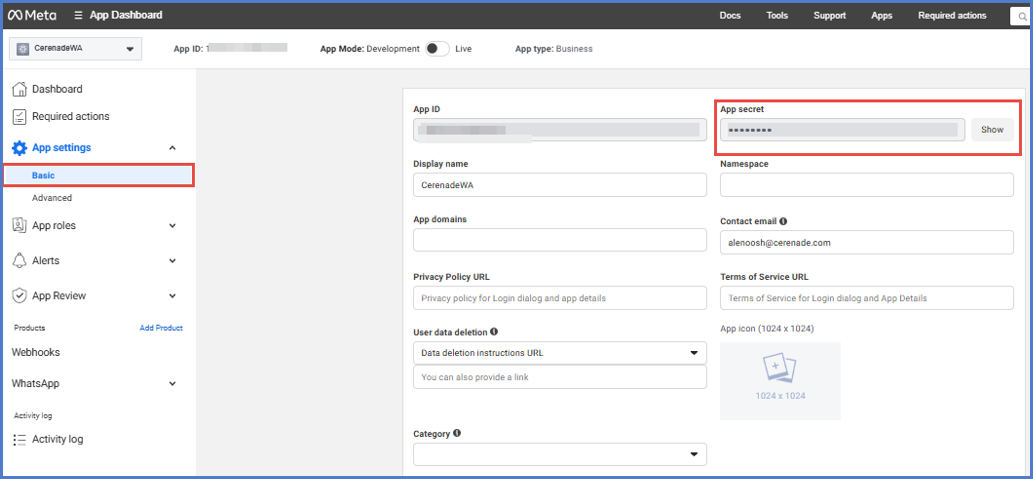Toggle App Mode from Development to Live
This screenshot has width=1033, height=479.
437,48
